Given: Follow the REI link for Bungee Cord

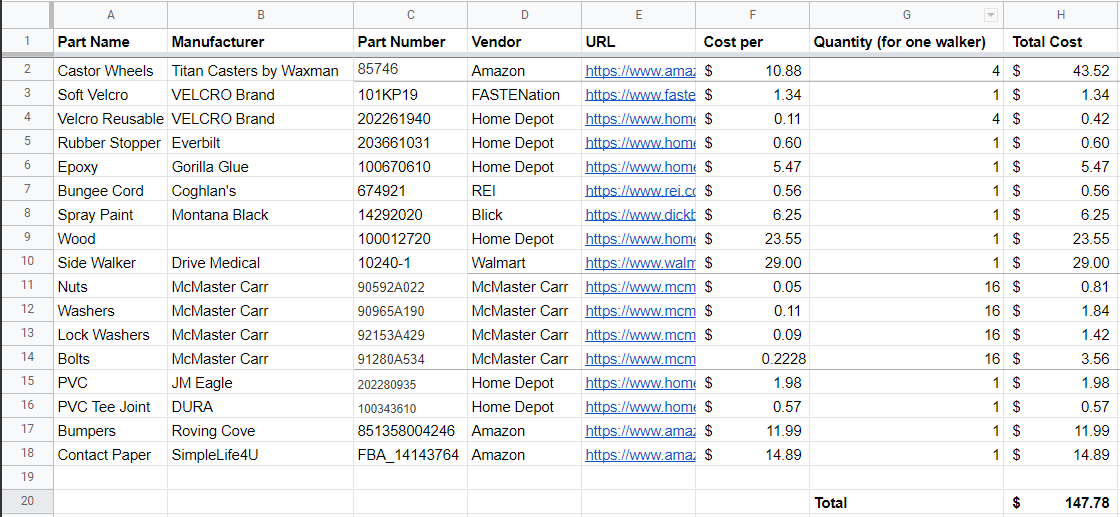Looking at the screenshot, I should coord(640,191).
